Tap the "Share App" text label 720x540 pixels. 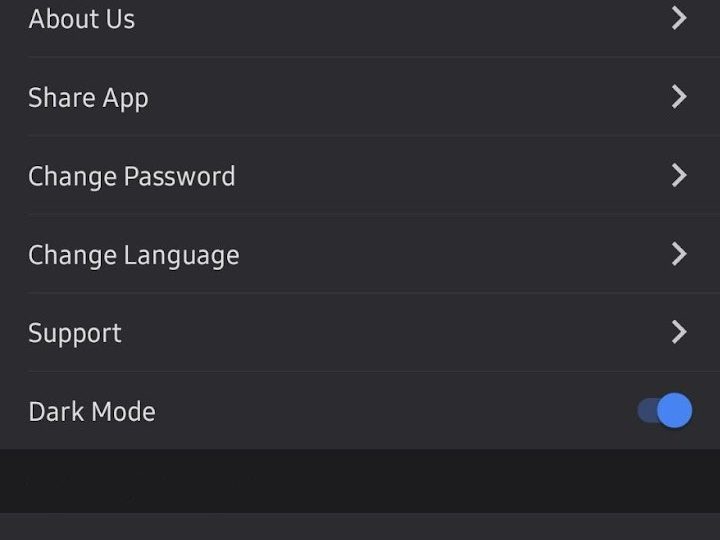click(88, 98)
